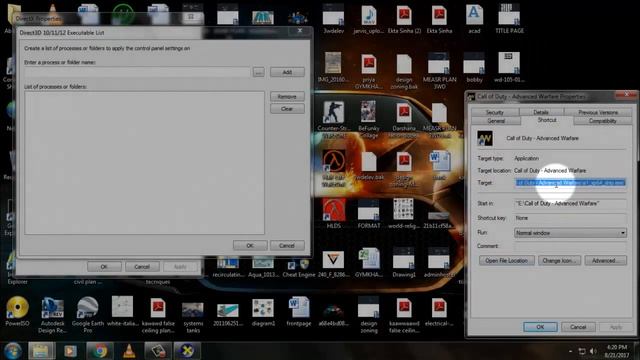Switch to the Security tab

[x=495, y=112]
